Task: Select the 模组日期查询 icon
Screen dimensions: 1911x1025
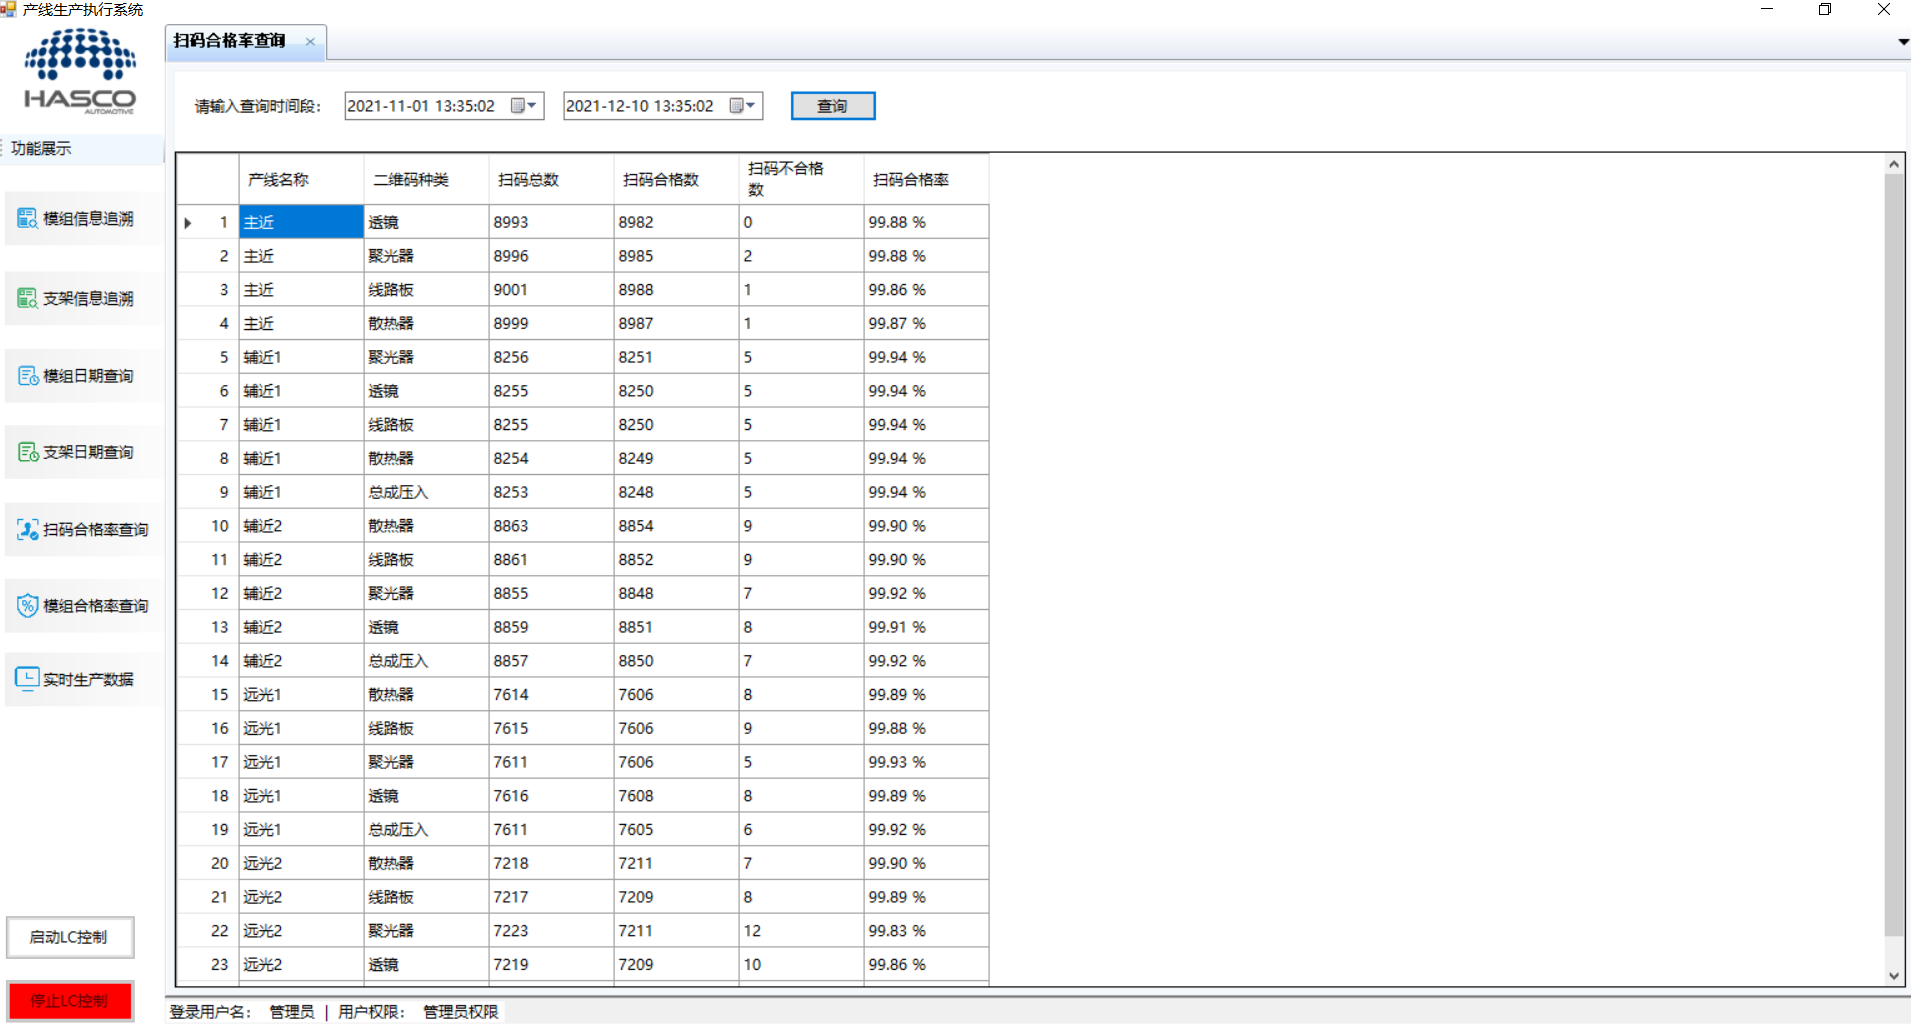Action: (27, 376)
